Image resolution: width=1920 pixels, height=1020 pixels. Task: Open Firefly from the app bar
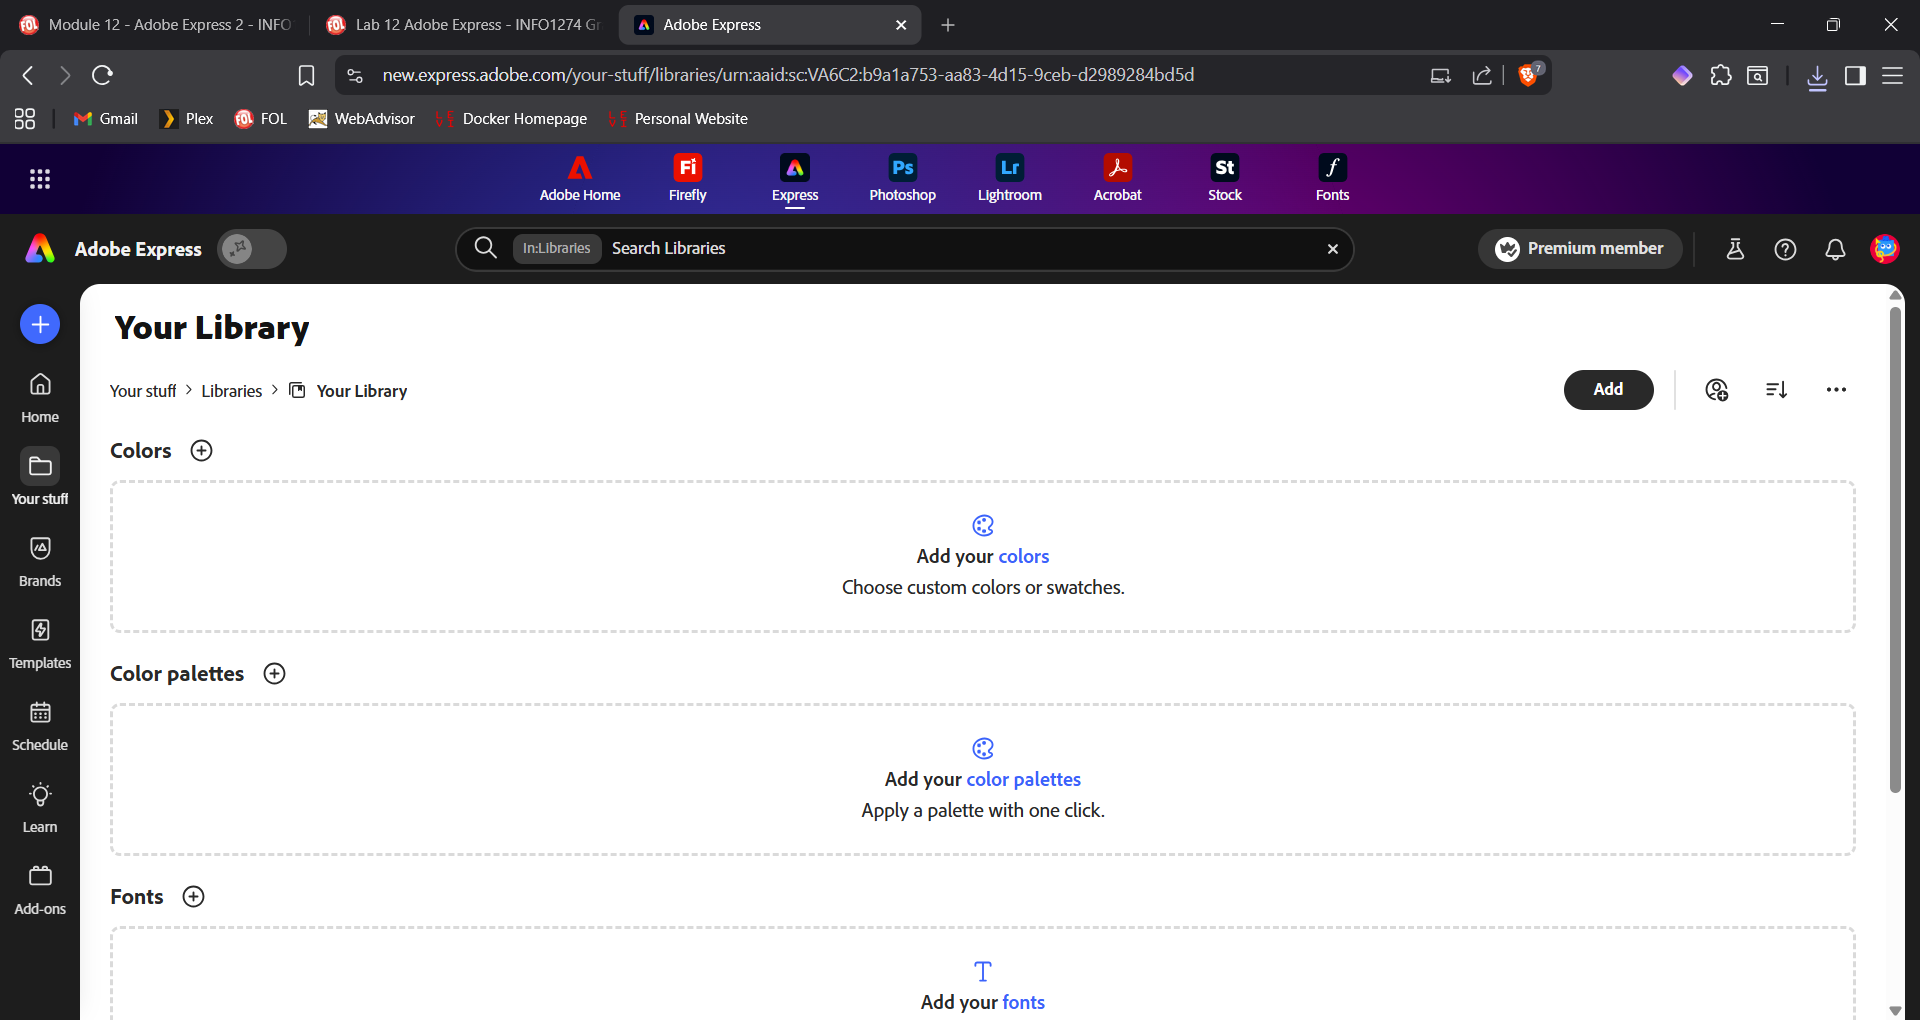(x=687, y=178)
